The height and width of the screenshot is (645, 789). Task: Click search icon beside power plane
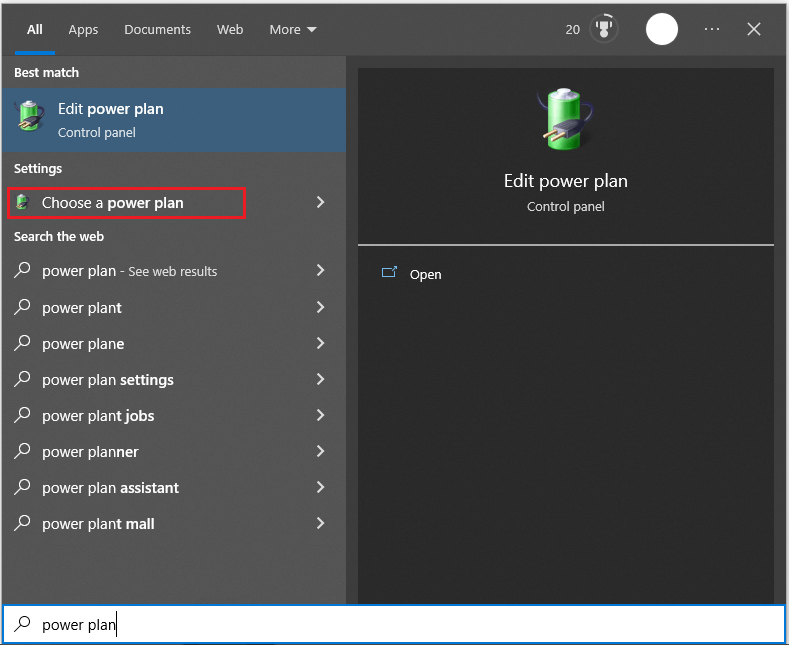coord(22,343)
